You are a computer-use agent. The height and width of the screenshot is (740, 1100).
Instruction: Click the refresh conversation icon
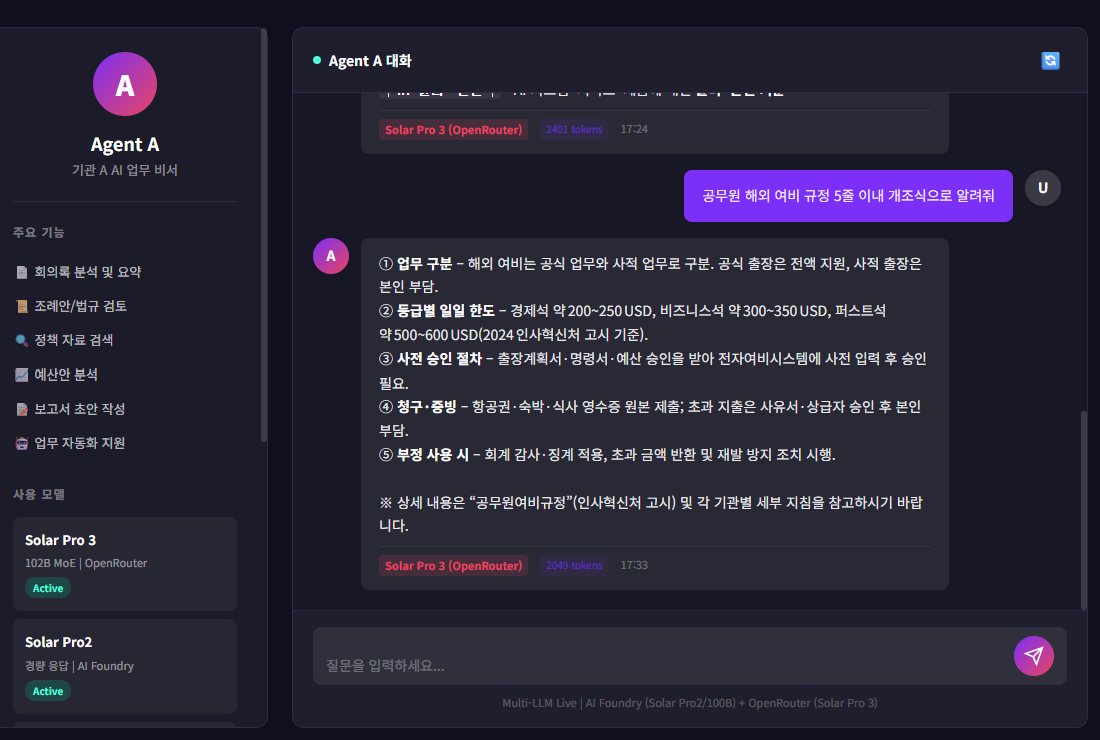[1049, 60]
